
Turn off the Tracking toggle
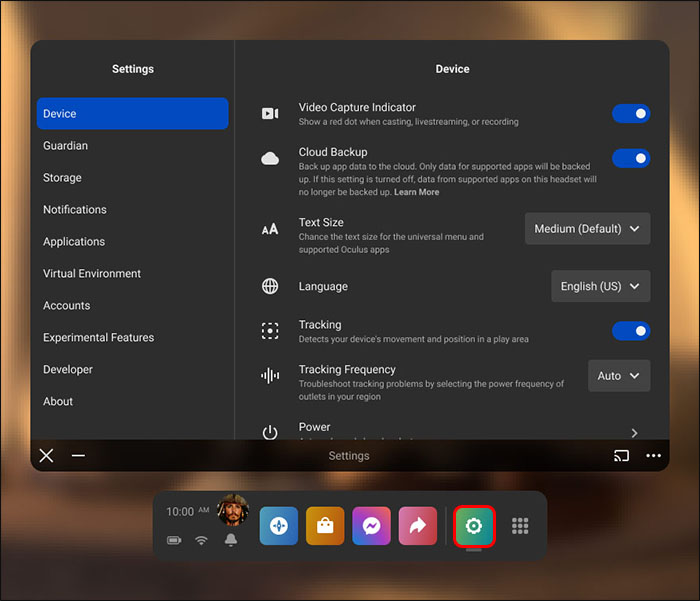[631, 331]
